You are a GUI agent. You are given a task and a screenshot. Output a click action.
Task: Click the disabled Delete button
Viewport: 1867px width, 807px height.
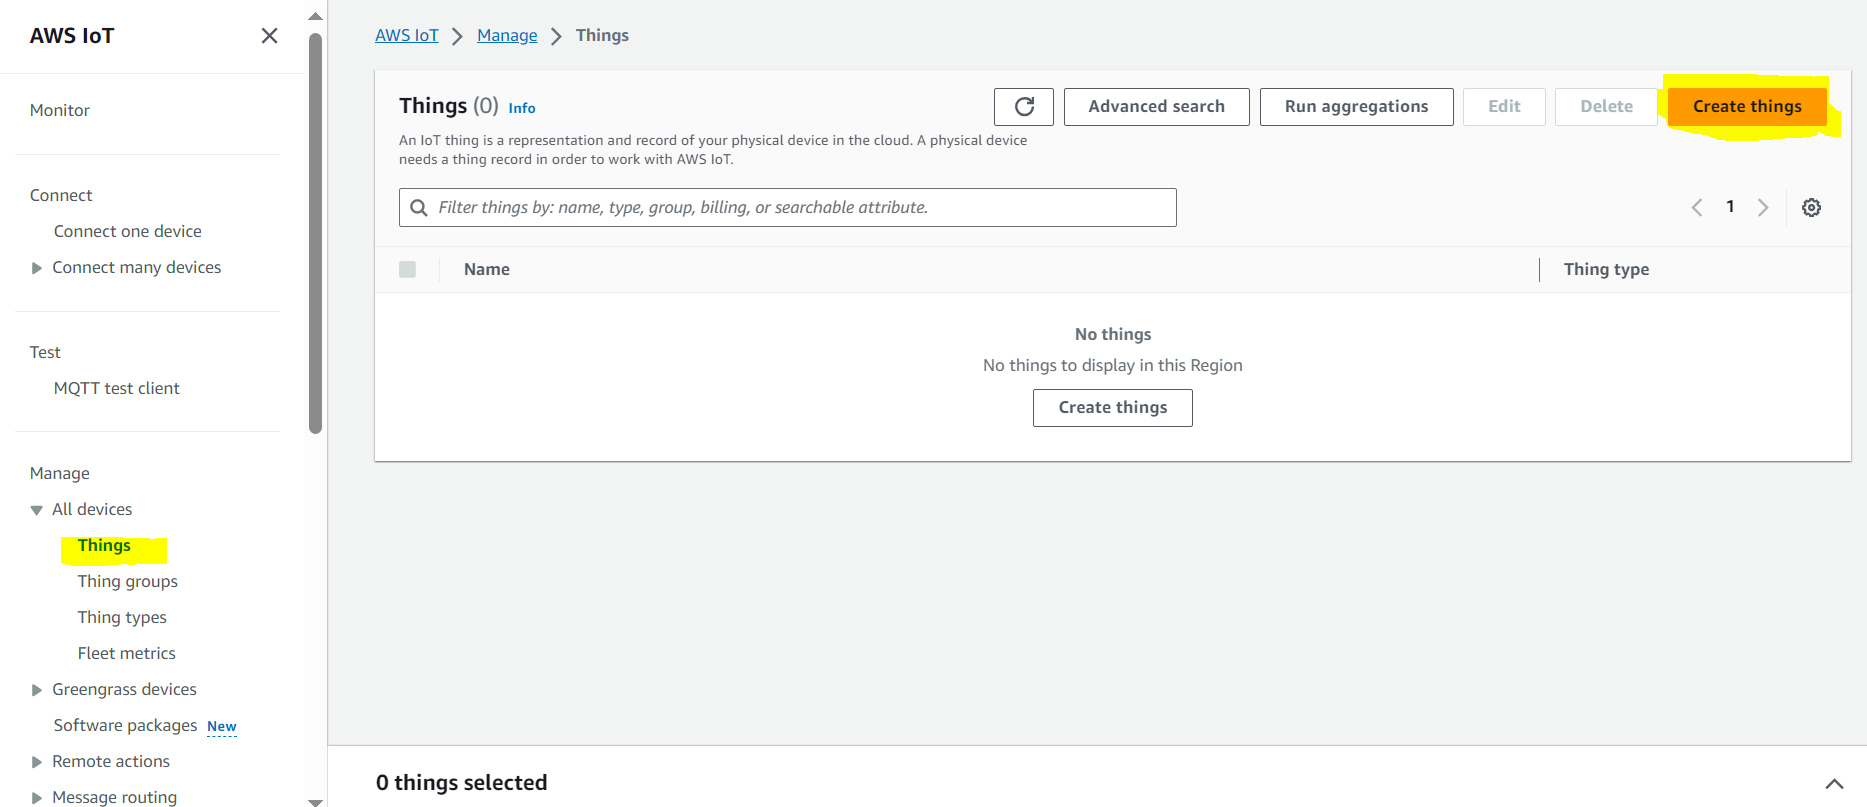[x=1606, y=107]
